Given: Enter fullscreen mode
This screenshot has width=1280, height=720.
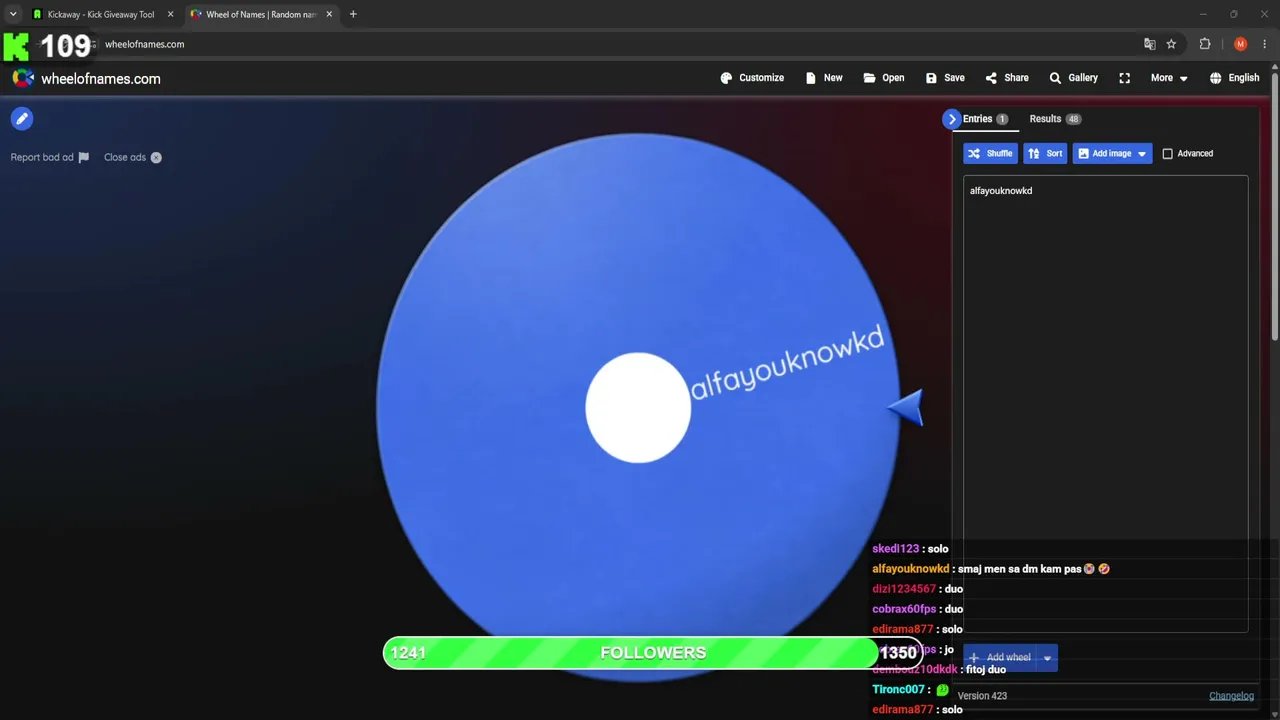Looking at the screenshot, I should [1125, 78].
